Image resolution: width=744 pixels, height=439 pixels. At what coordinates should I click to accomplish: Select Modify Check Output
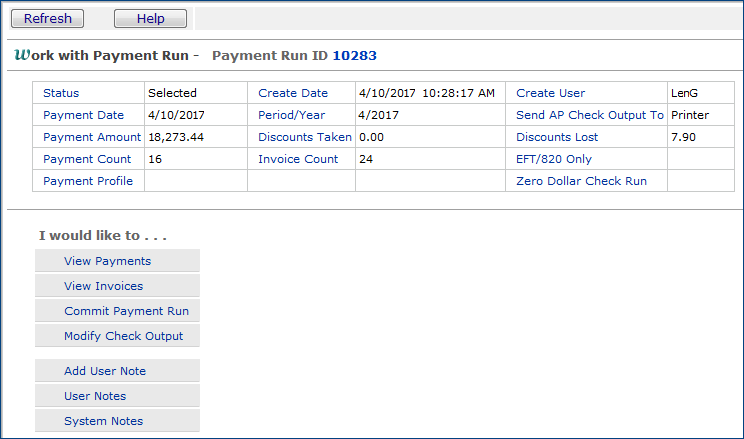click(x=123, y=336)
